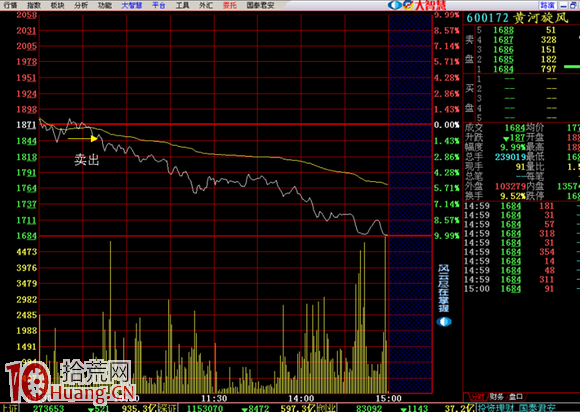This screenshot has width=580, height=412.
Task: Select sell level 3 price 1686
Action: (503, 50)
